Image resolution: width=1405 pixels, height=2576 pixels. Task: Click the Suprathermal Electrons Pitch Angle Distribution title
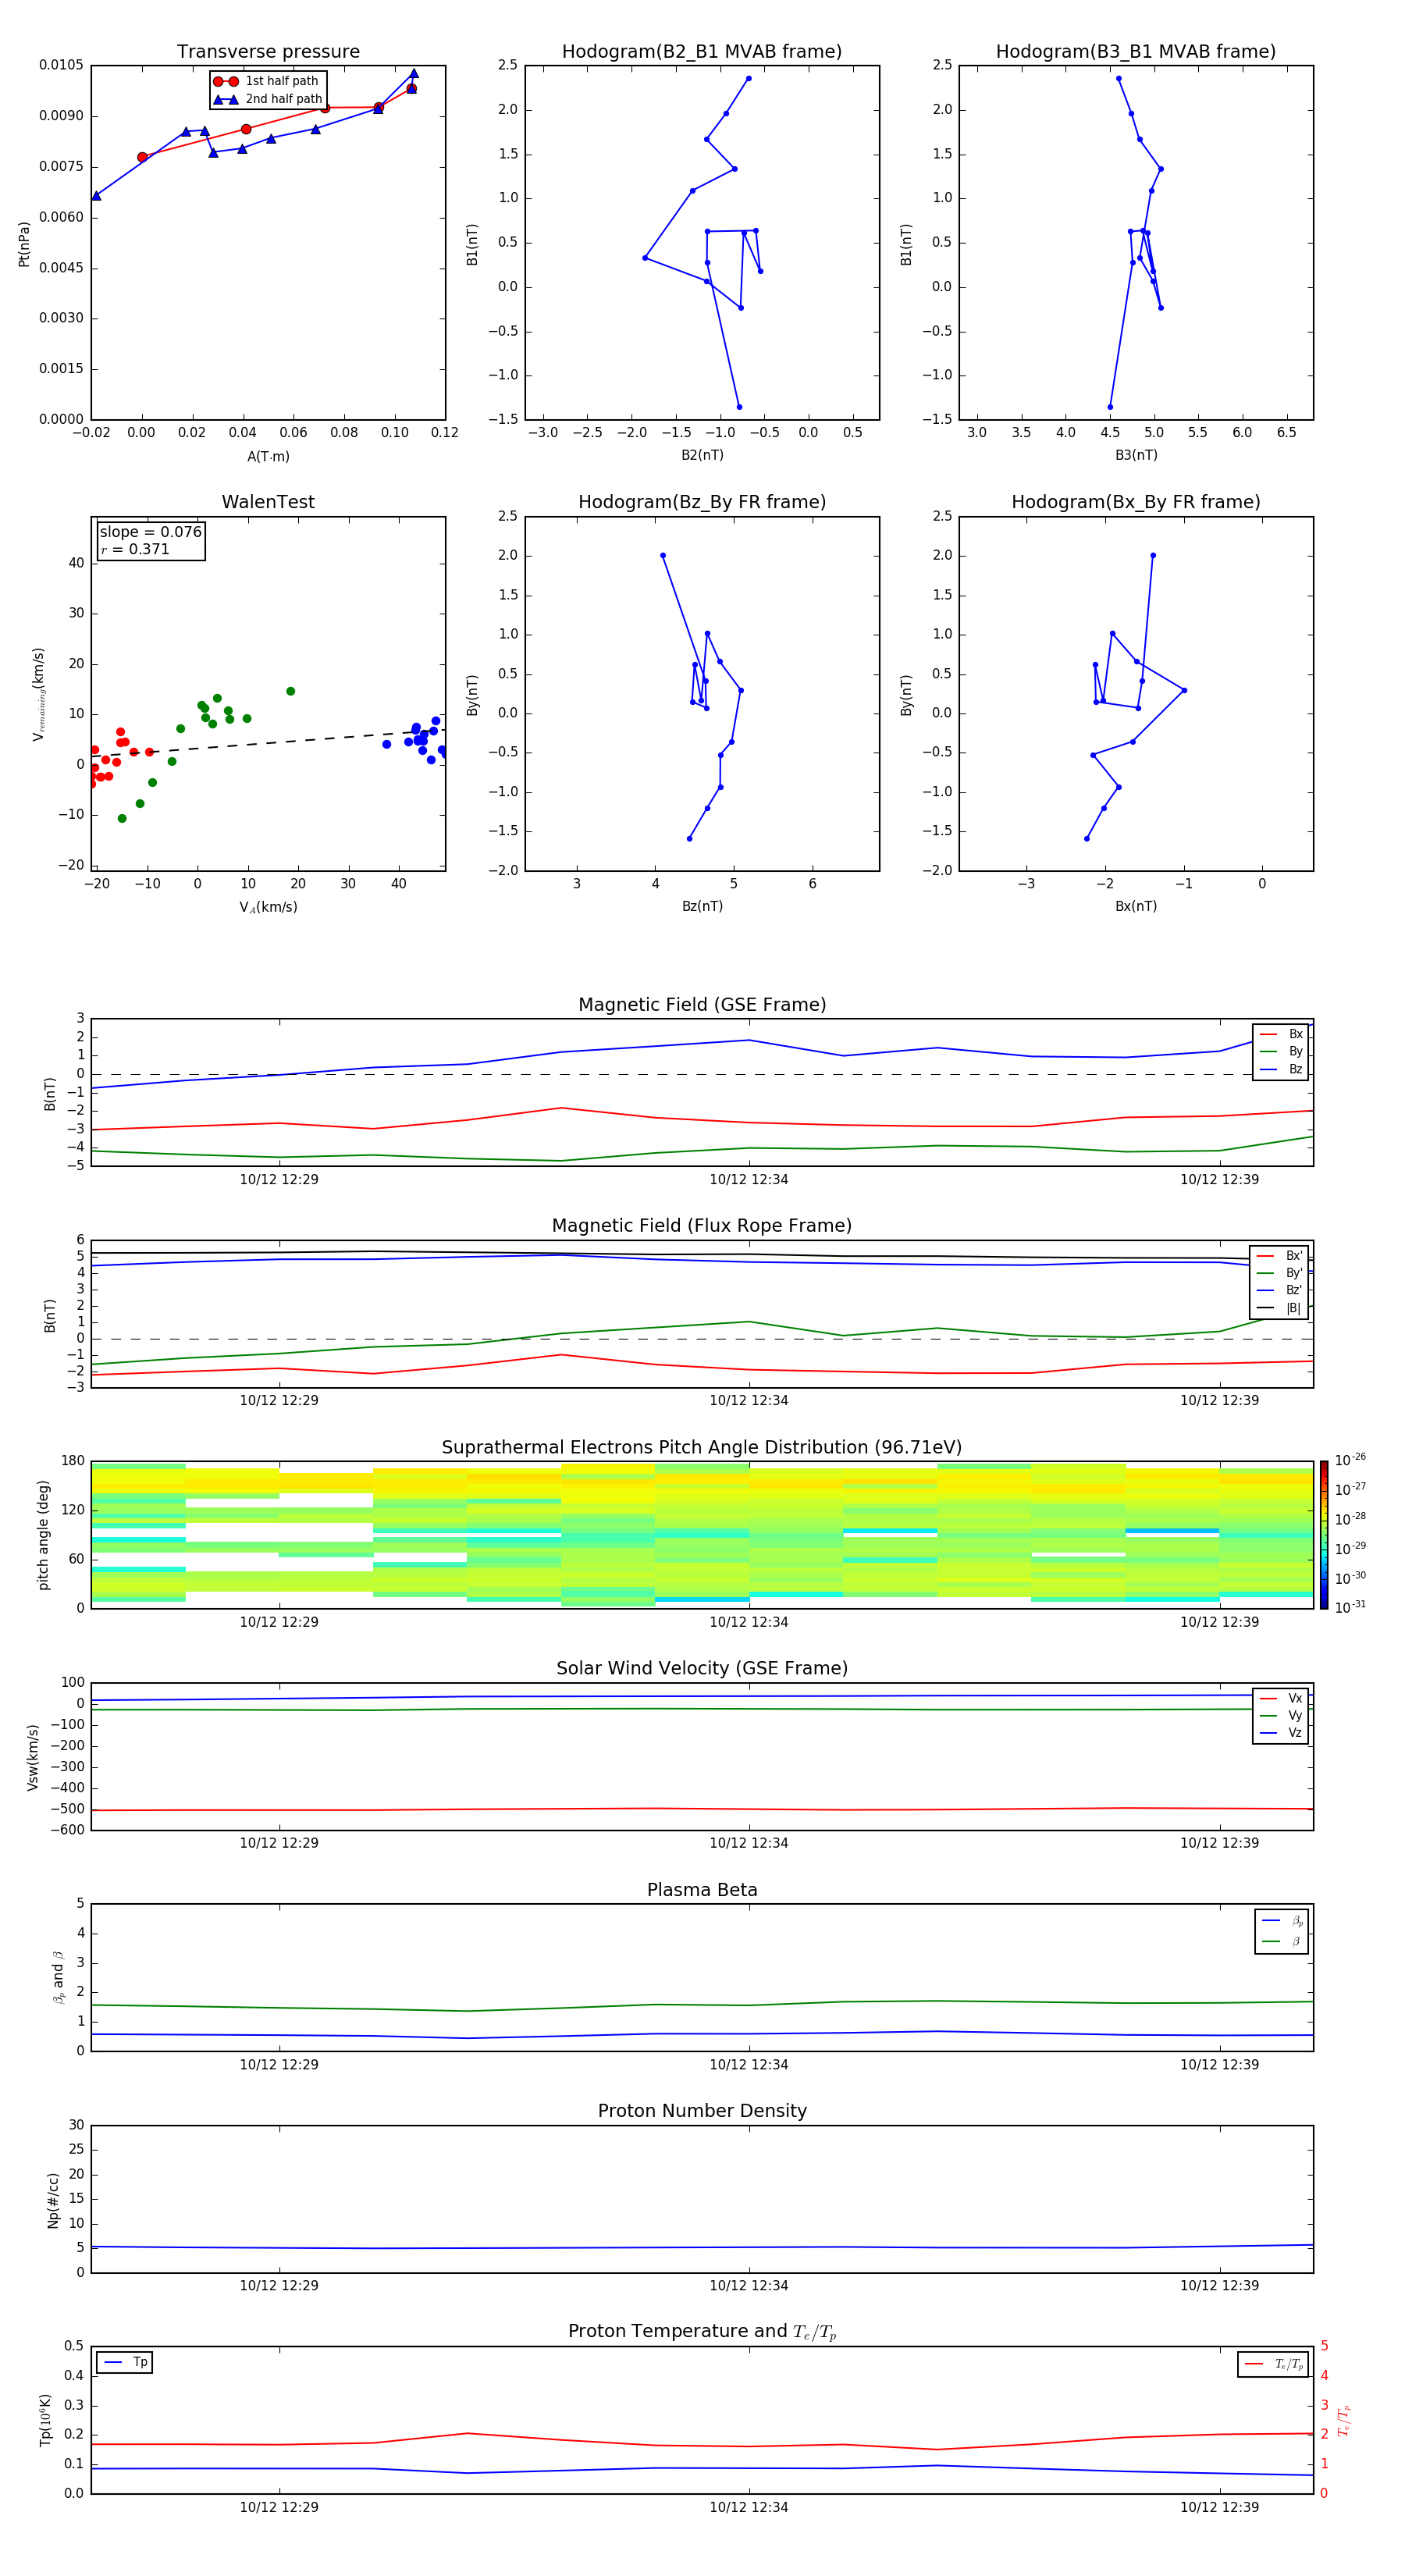pyautogui.click(x=702, y=1448)
